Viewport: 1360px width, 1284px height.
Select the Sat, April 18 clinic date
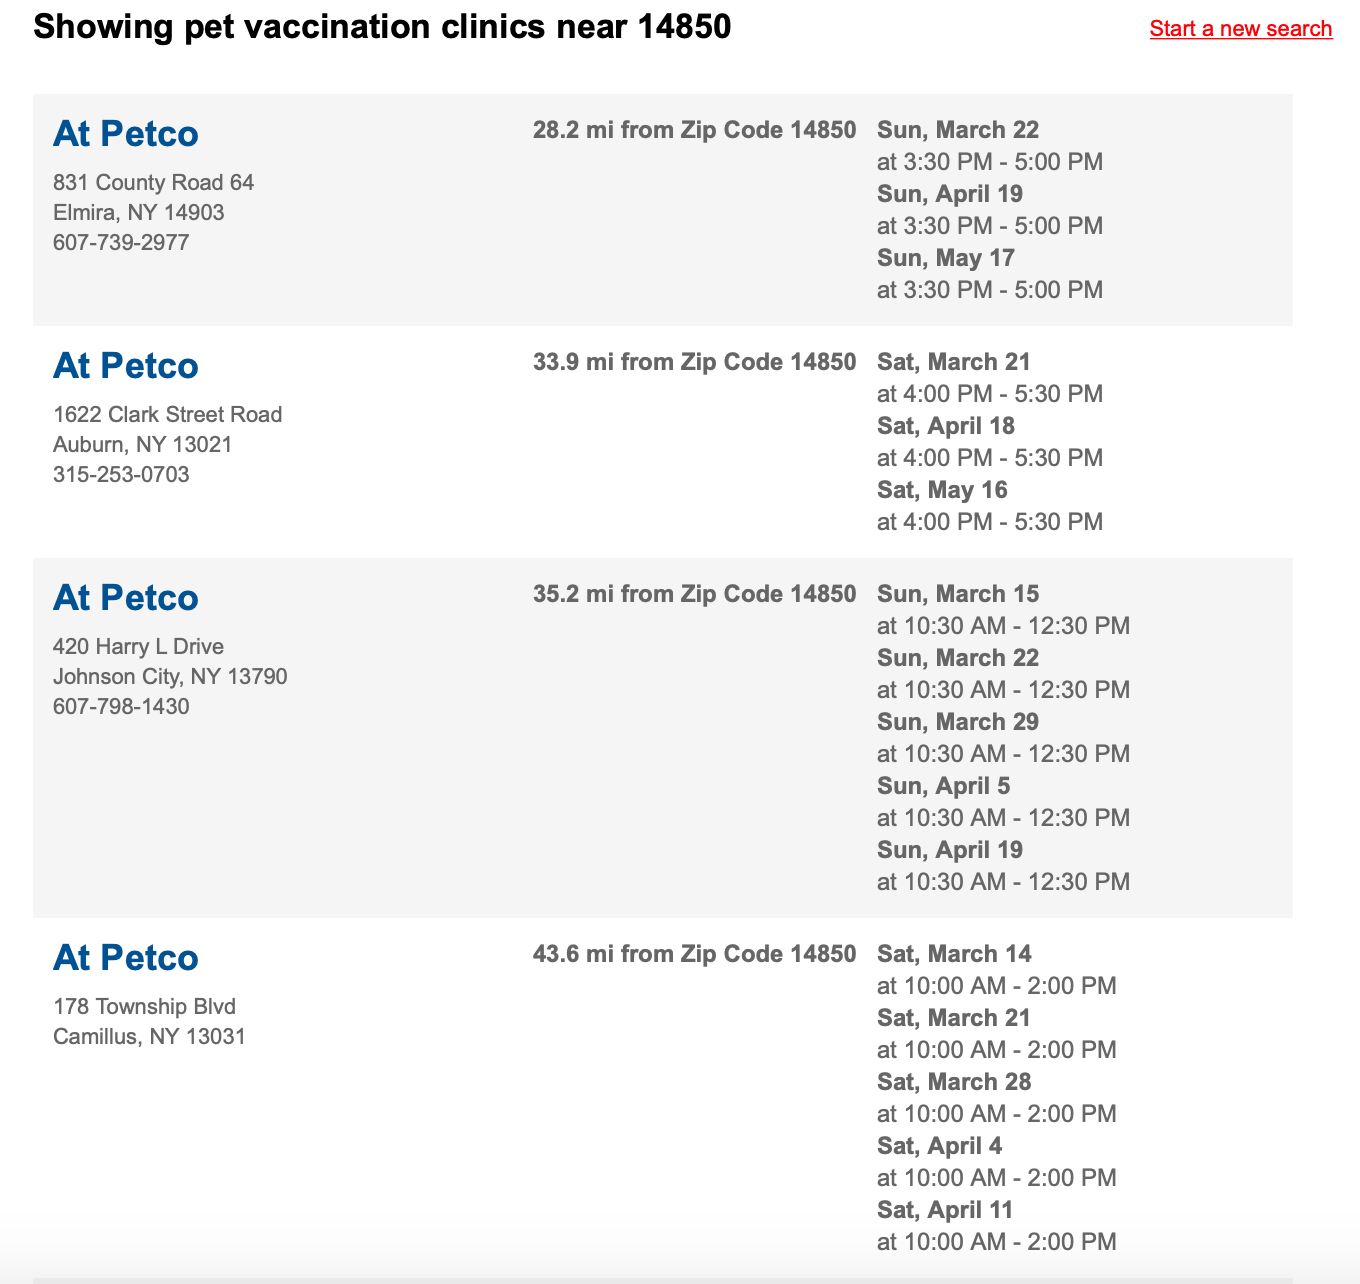[x=946, y=426]
